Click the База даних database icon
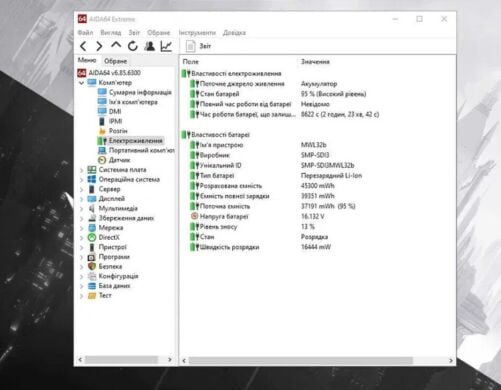Image resolution: width=501 pixels, height=390 pixels. (x=92, y=286)
